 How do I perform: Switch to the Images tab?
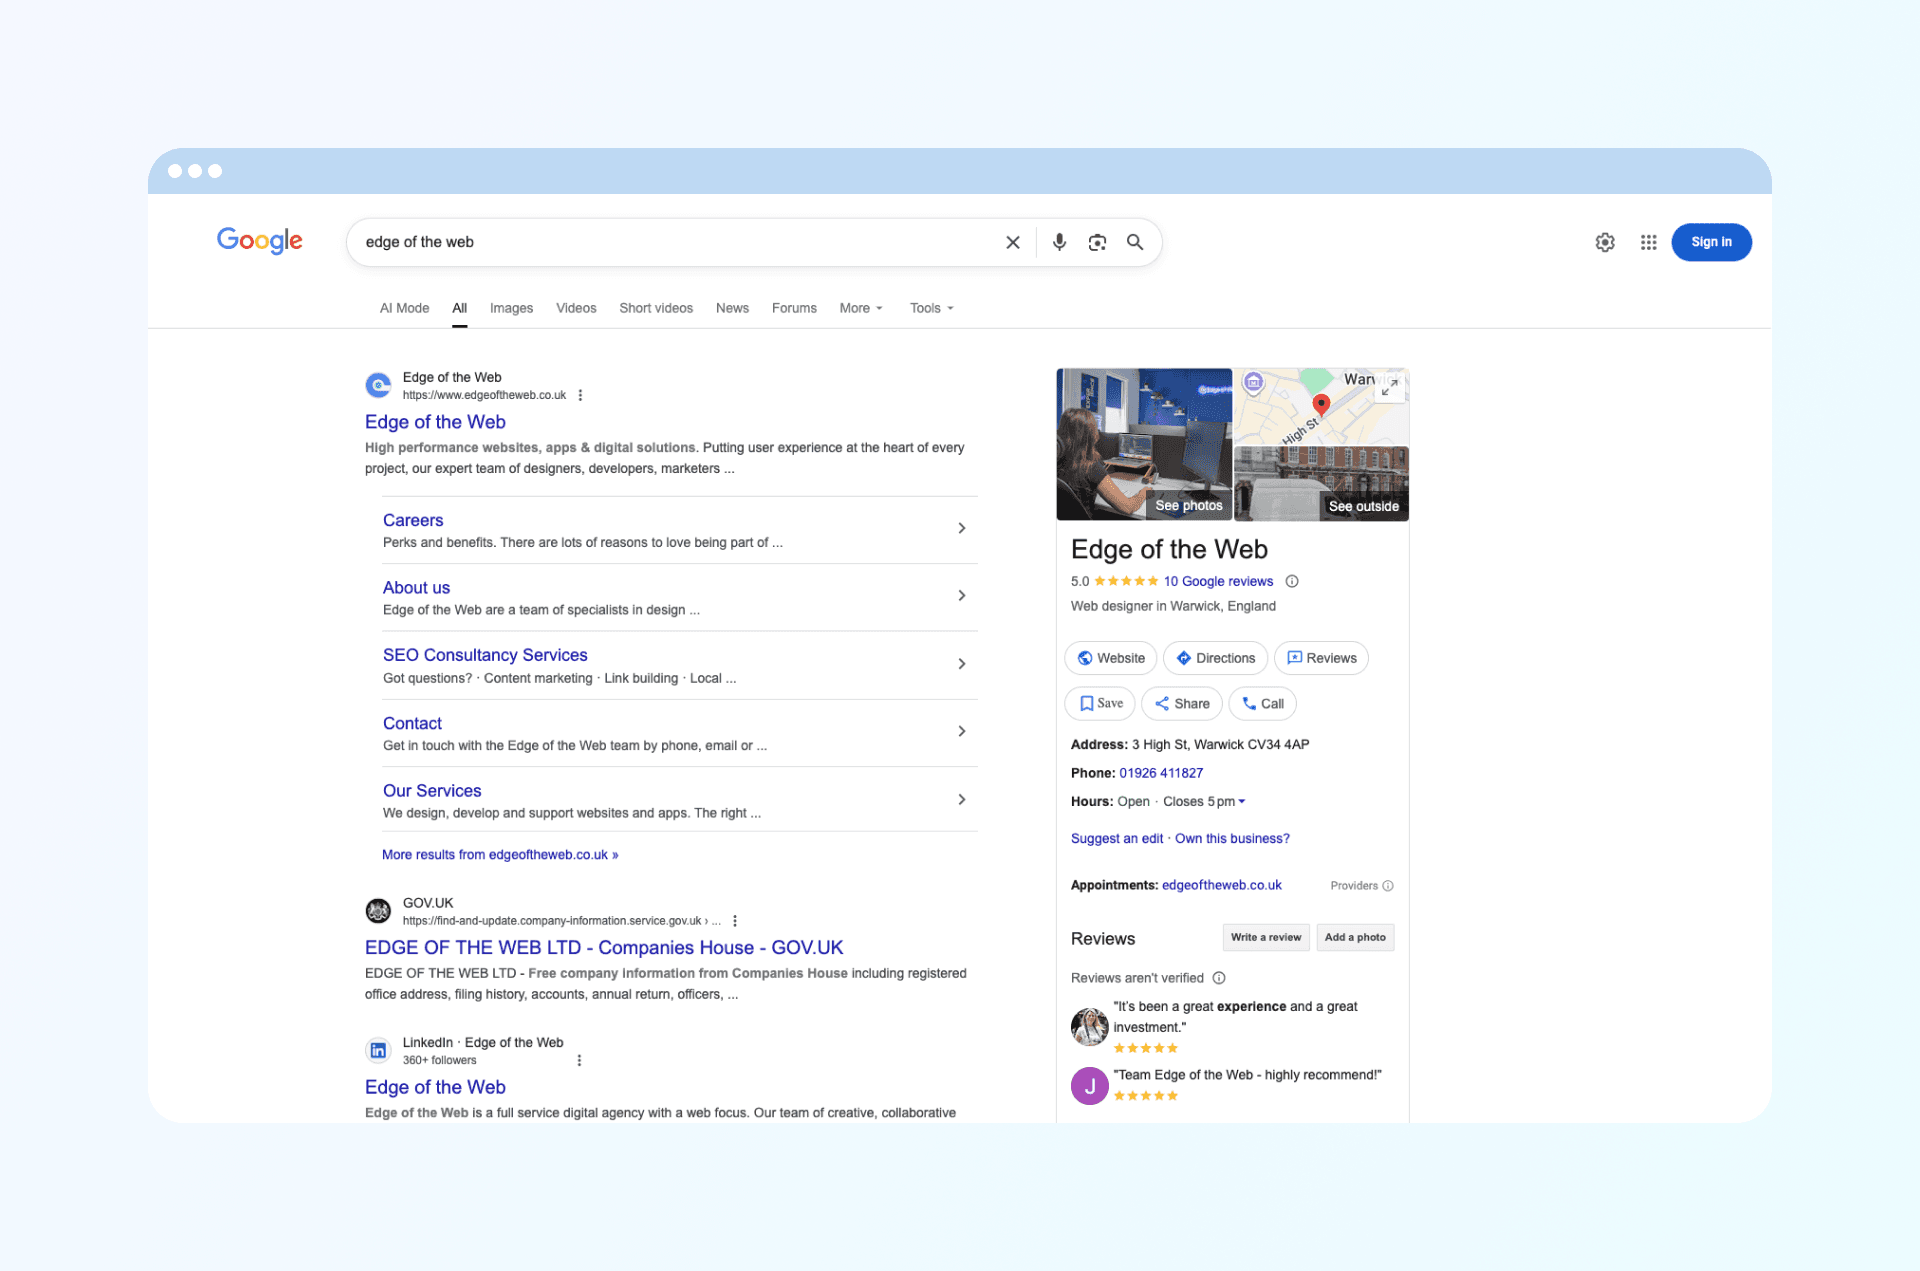click(x=511, y=308)
